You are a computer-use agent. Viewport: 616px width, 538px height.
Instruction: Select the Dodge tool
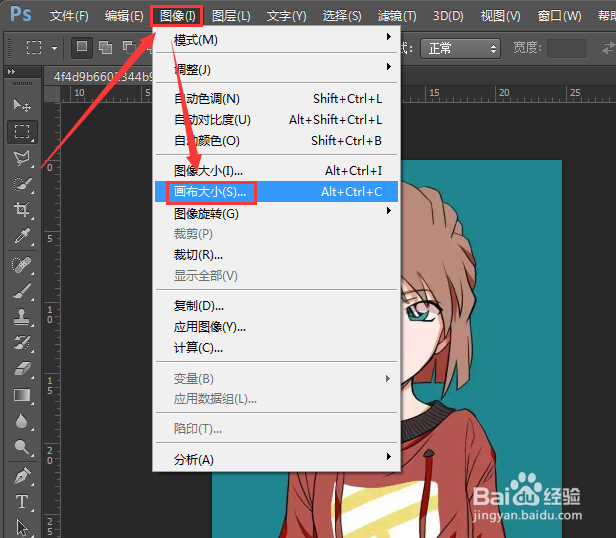(22, 447)
